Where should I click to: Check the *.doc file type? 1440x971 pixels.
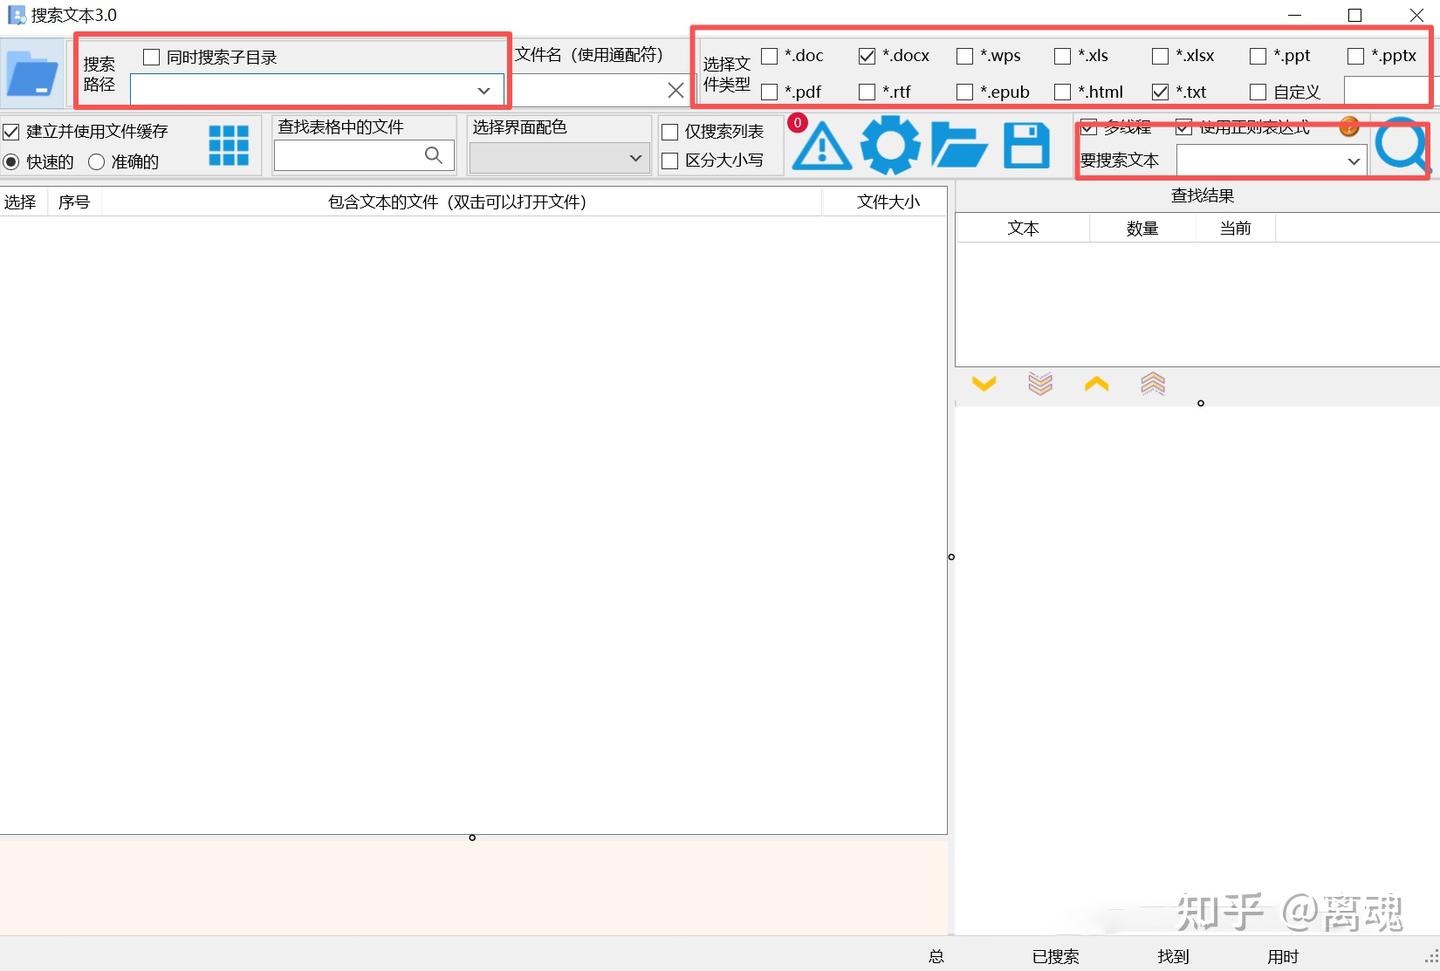click(769, 56)
